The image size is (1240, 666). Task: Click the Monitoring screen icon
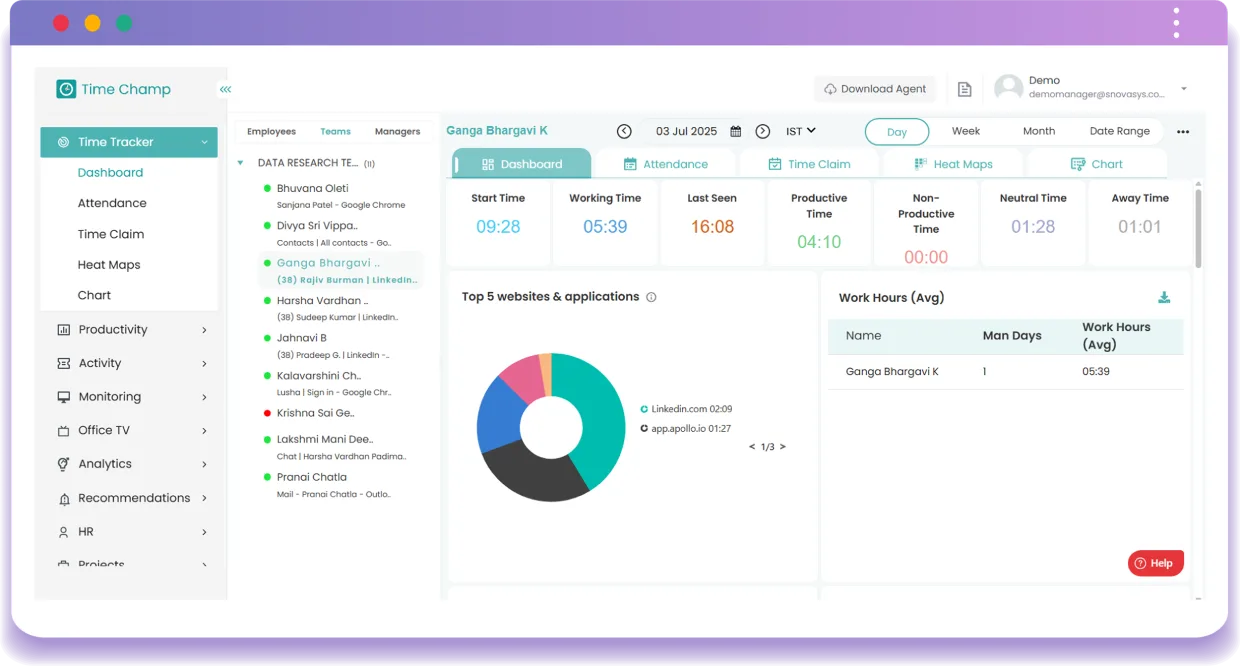click(64, 397)
